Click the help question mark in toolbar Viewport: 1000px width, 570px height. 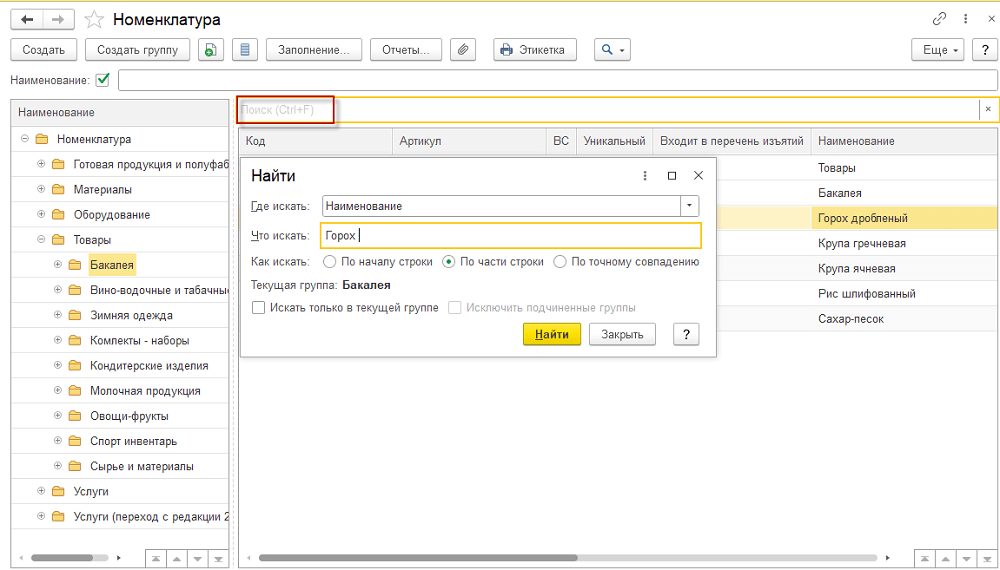click(985, 50)
